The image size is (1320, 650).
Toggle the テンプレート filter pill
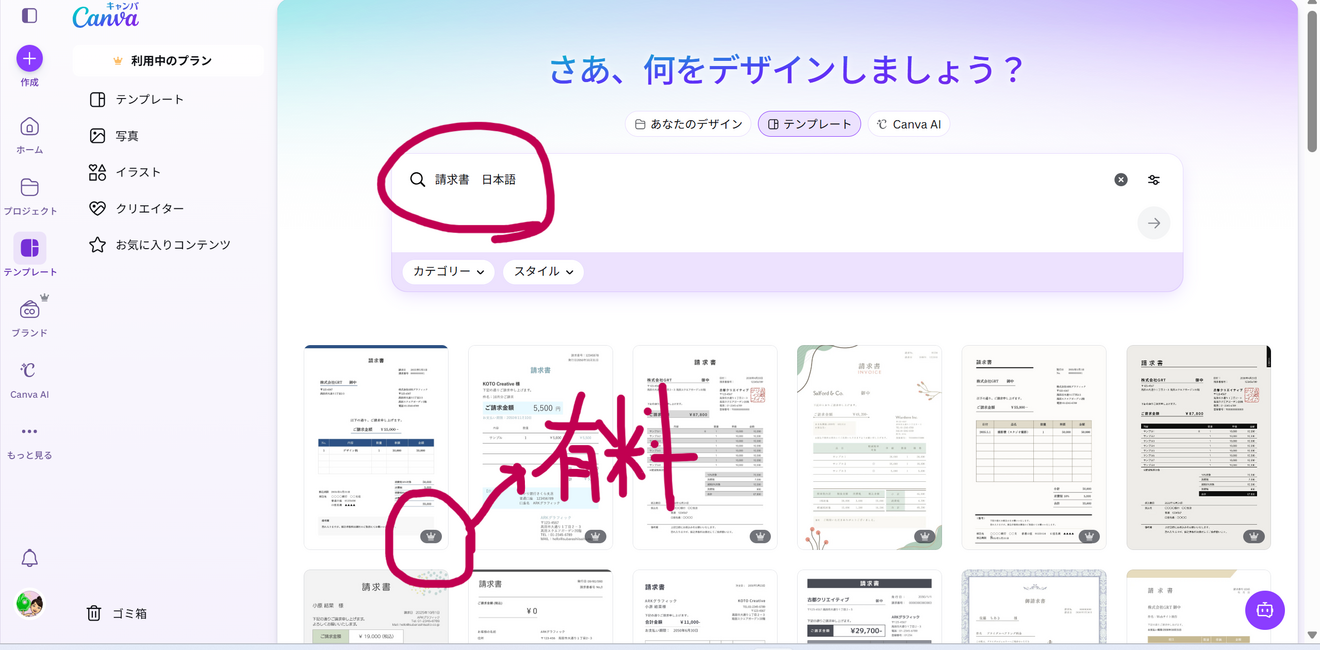point(809,123)
